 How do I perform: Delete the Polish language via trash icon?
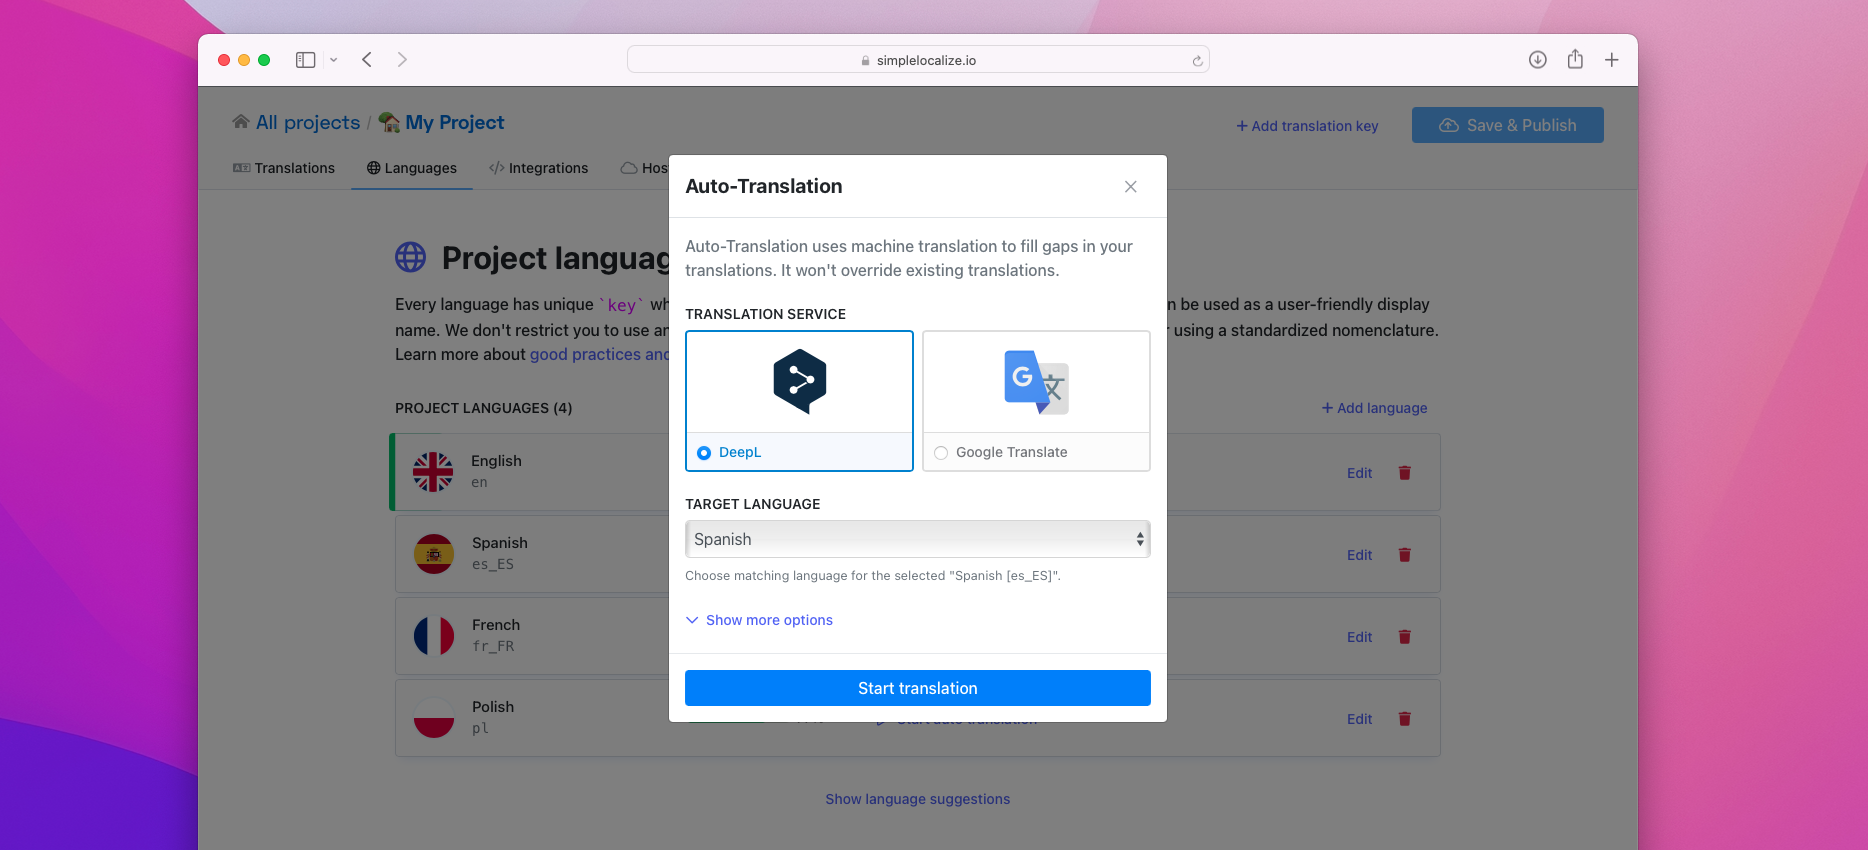[1404, 719]
